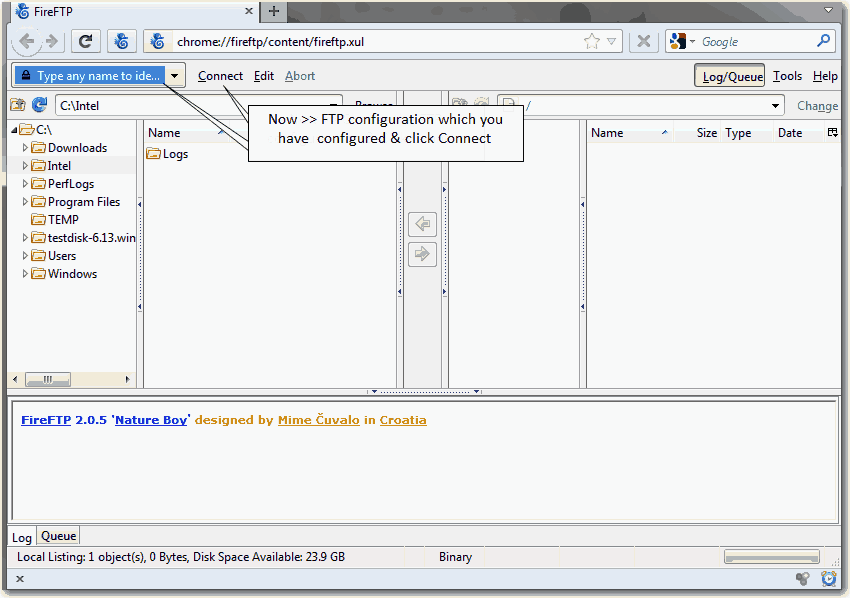850x598 pixels.
Task: Click the Binary transfer mode status
Action: [x=455, y=557]
